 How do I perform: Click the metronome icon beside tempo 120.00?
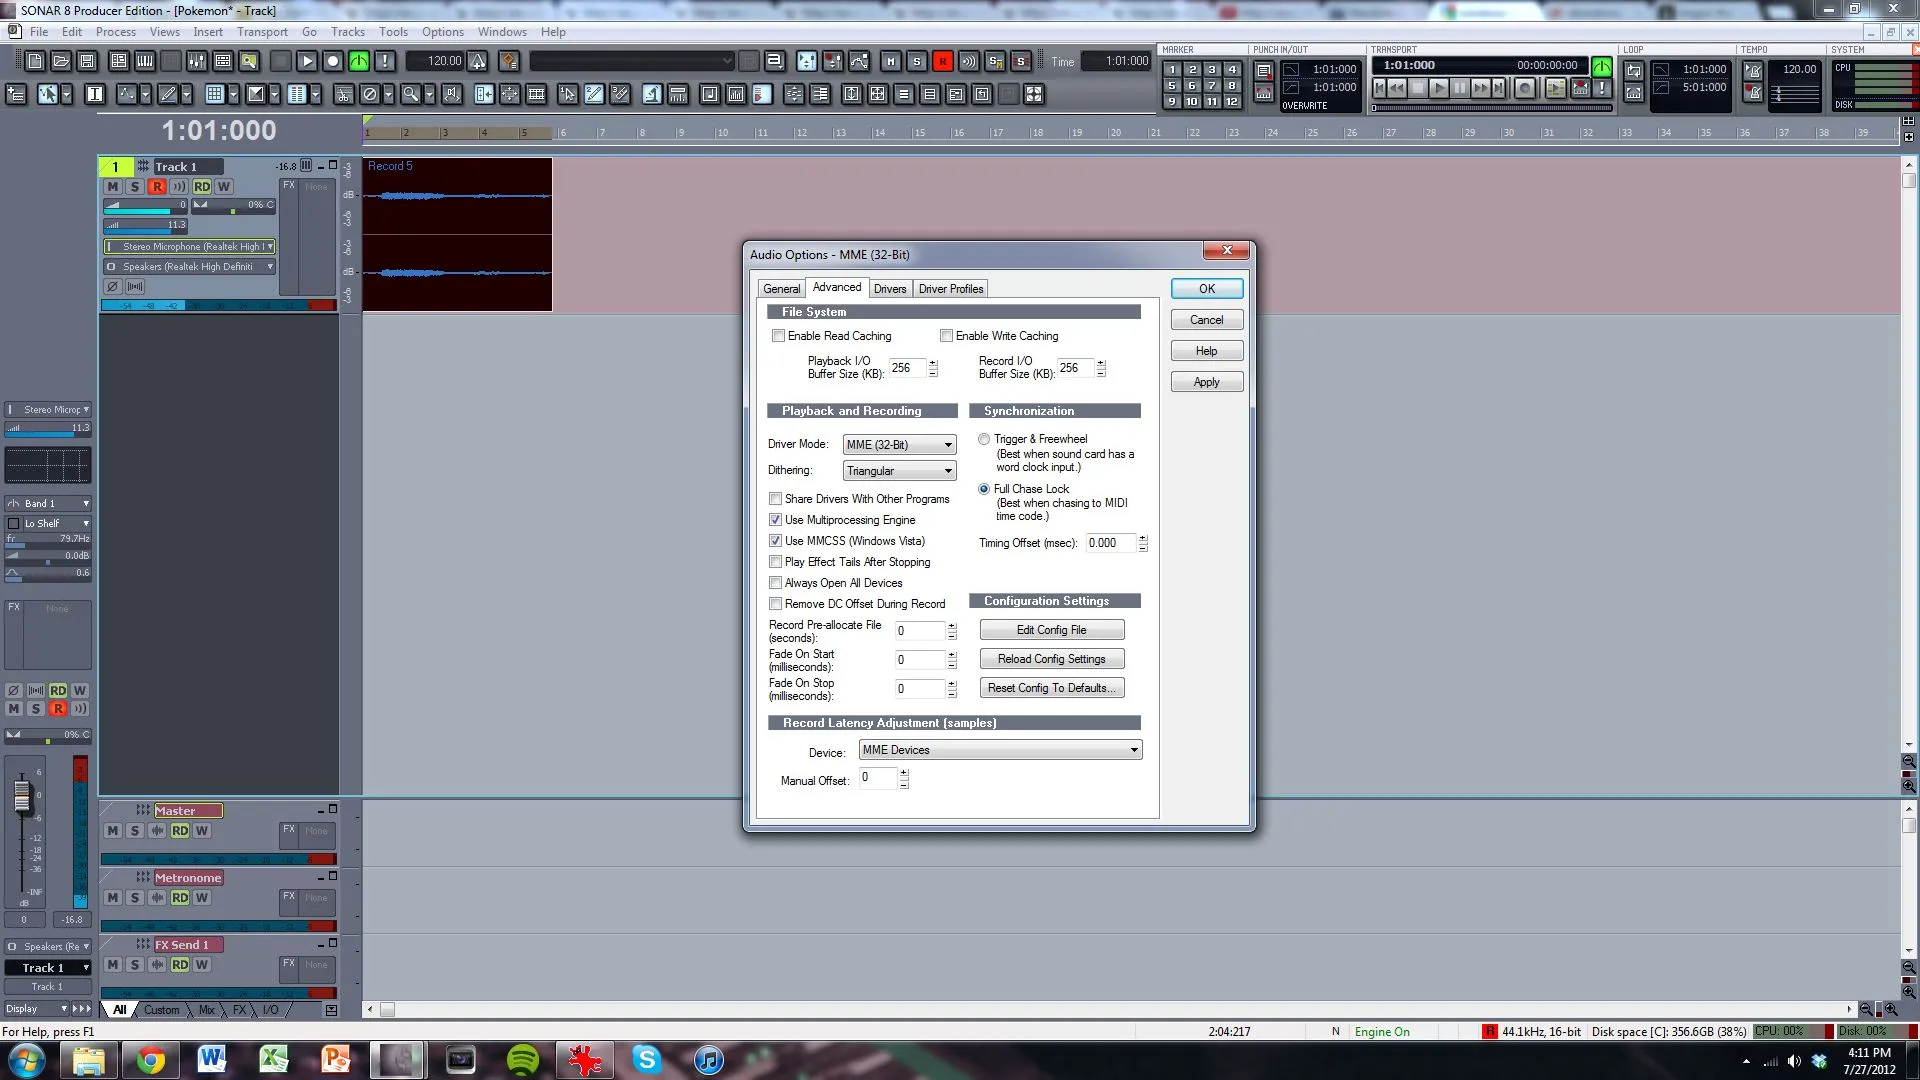click(x=478, y=62)
